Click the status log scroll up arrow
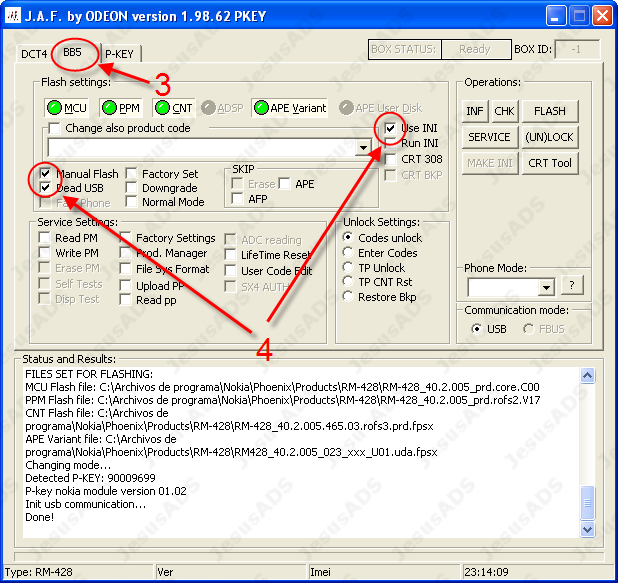618x583 pixels. tap(587, 375)
